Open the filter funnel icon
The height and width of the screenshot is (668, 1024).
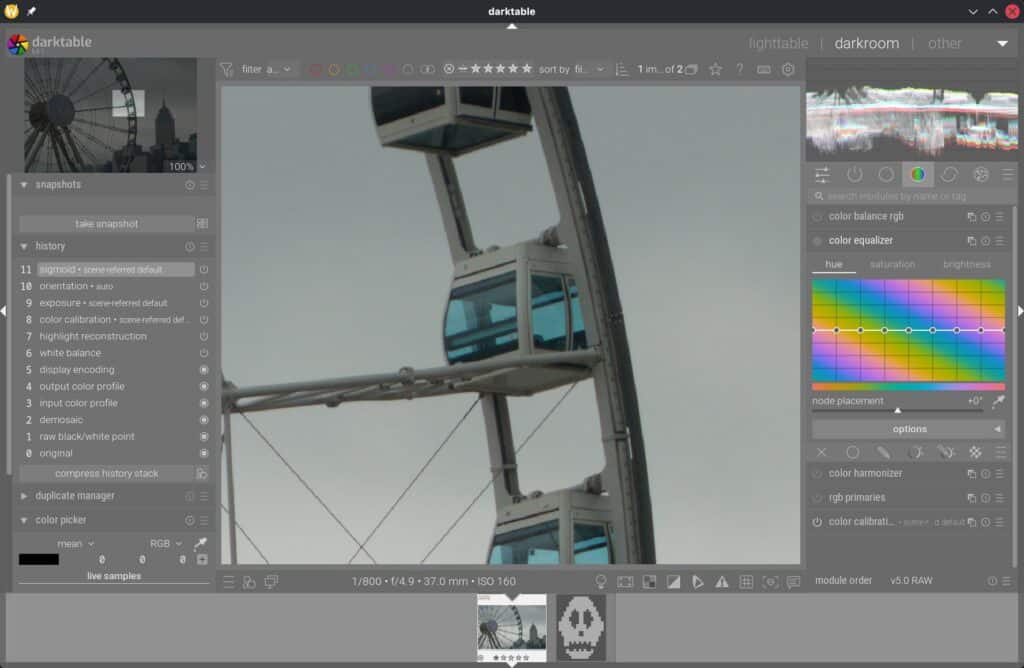(227, 69)
